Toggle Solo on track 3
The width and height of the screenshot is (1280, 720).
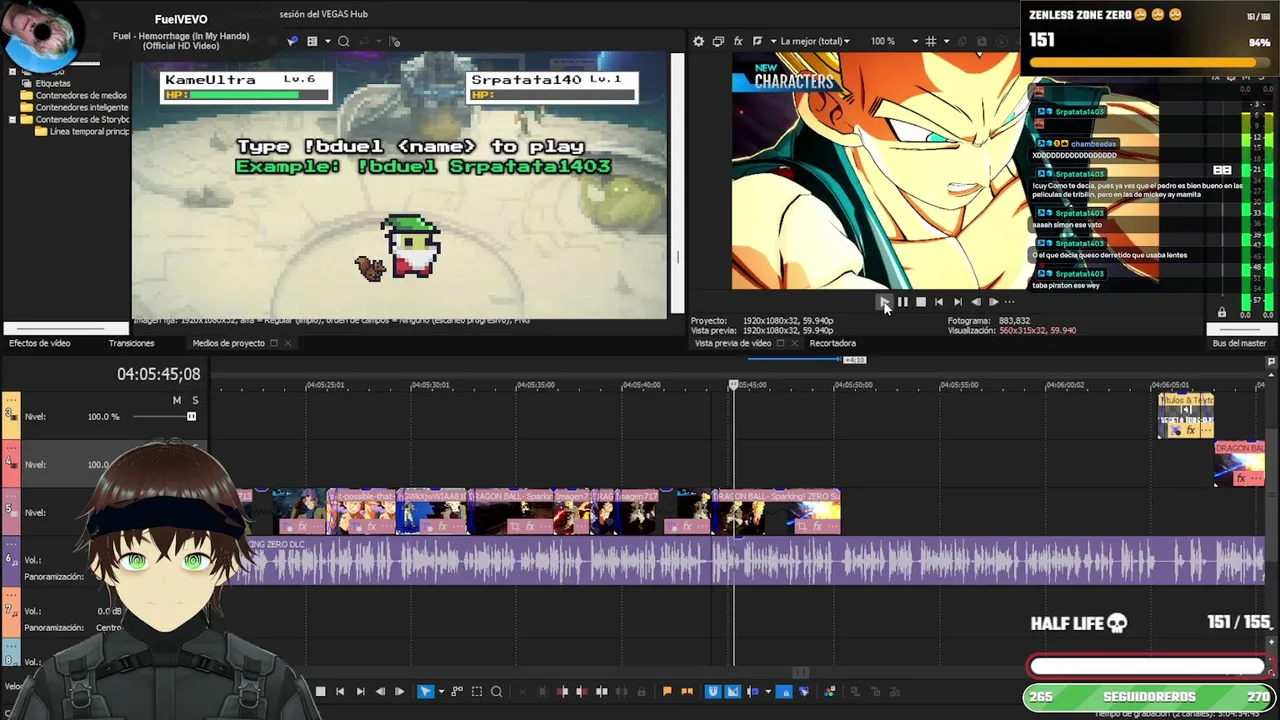[x=195, y=400]
